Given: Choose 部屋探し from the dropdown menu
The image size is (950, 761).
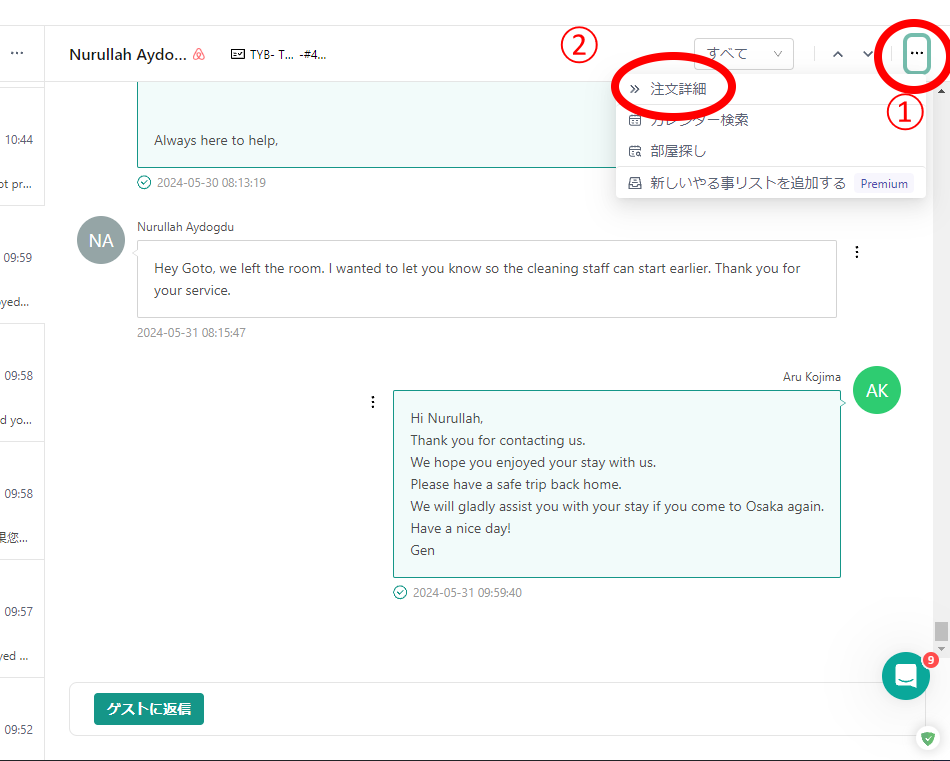Looking at the screenshot, I should (678, 151).
